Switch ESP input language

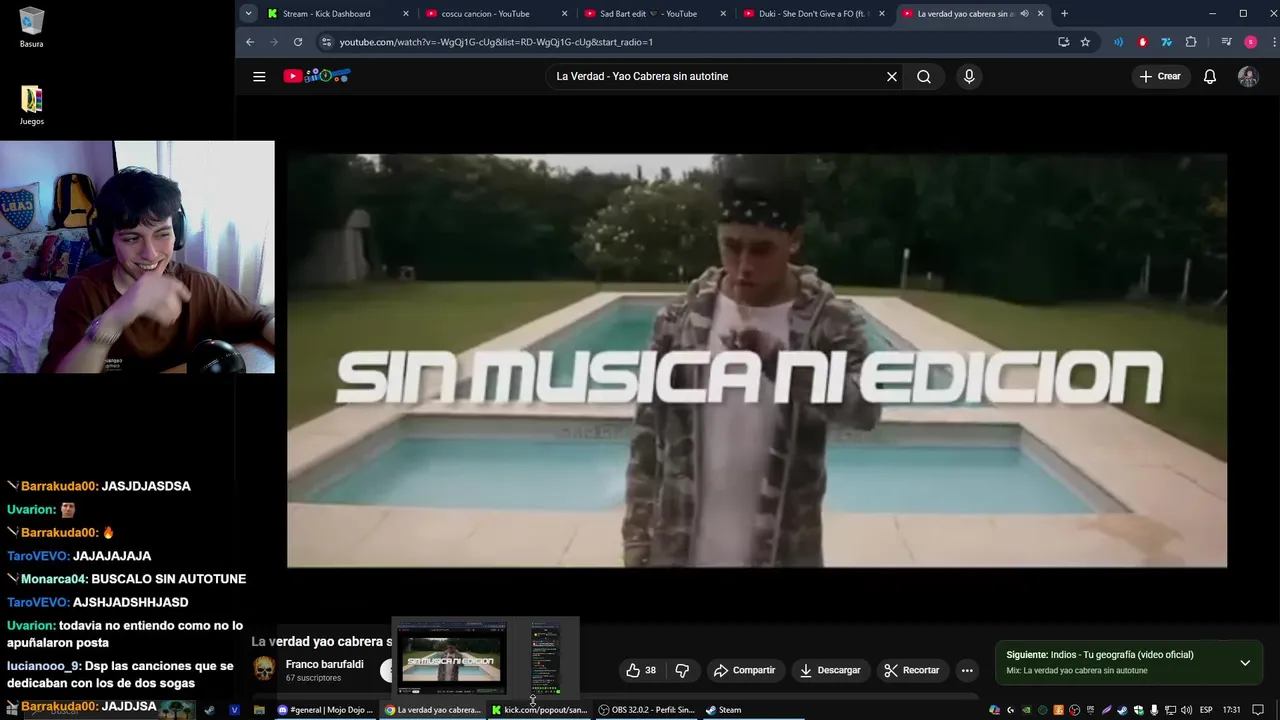point(1206,710)
